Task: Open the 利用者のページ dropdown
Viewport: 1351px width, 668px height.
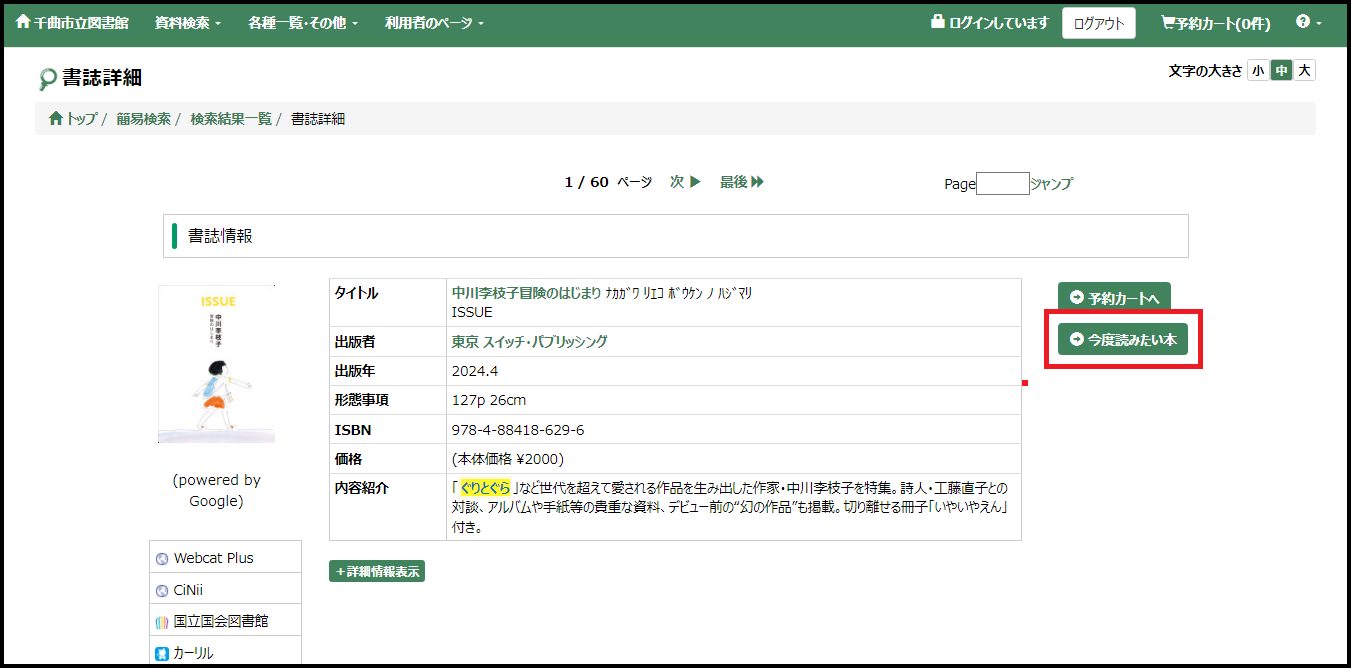Action: click(434, 22)
